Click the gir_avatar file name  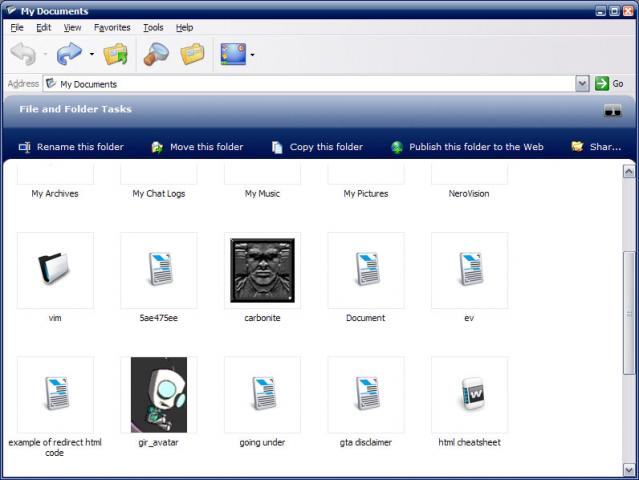pos(158,443)
